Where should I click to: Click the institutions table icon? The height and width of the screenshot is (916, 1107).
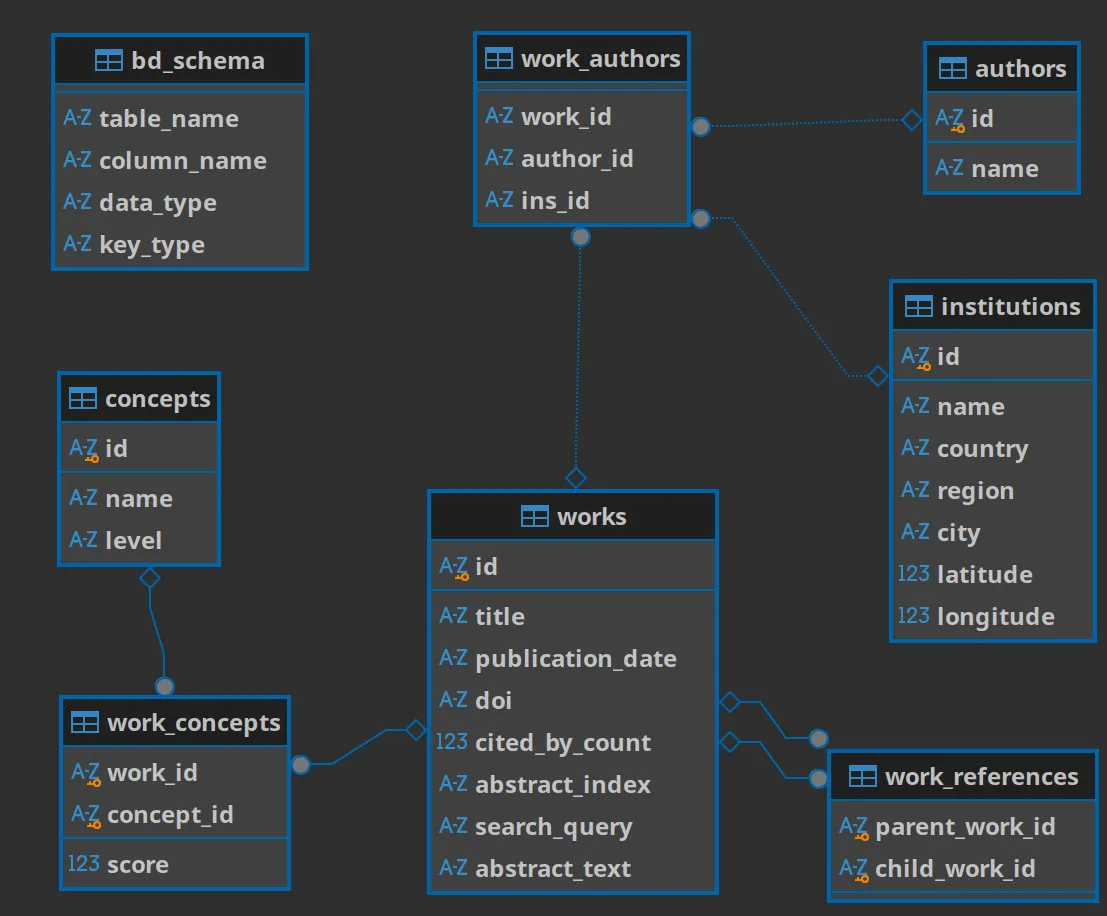point(918,307)
